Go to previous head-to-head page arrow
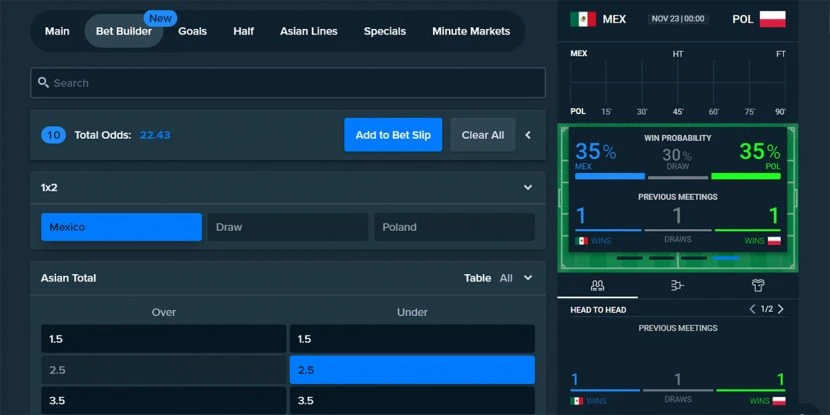830x415 pixels. [x=752, y=309]
